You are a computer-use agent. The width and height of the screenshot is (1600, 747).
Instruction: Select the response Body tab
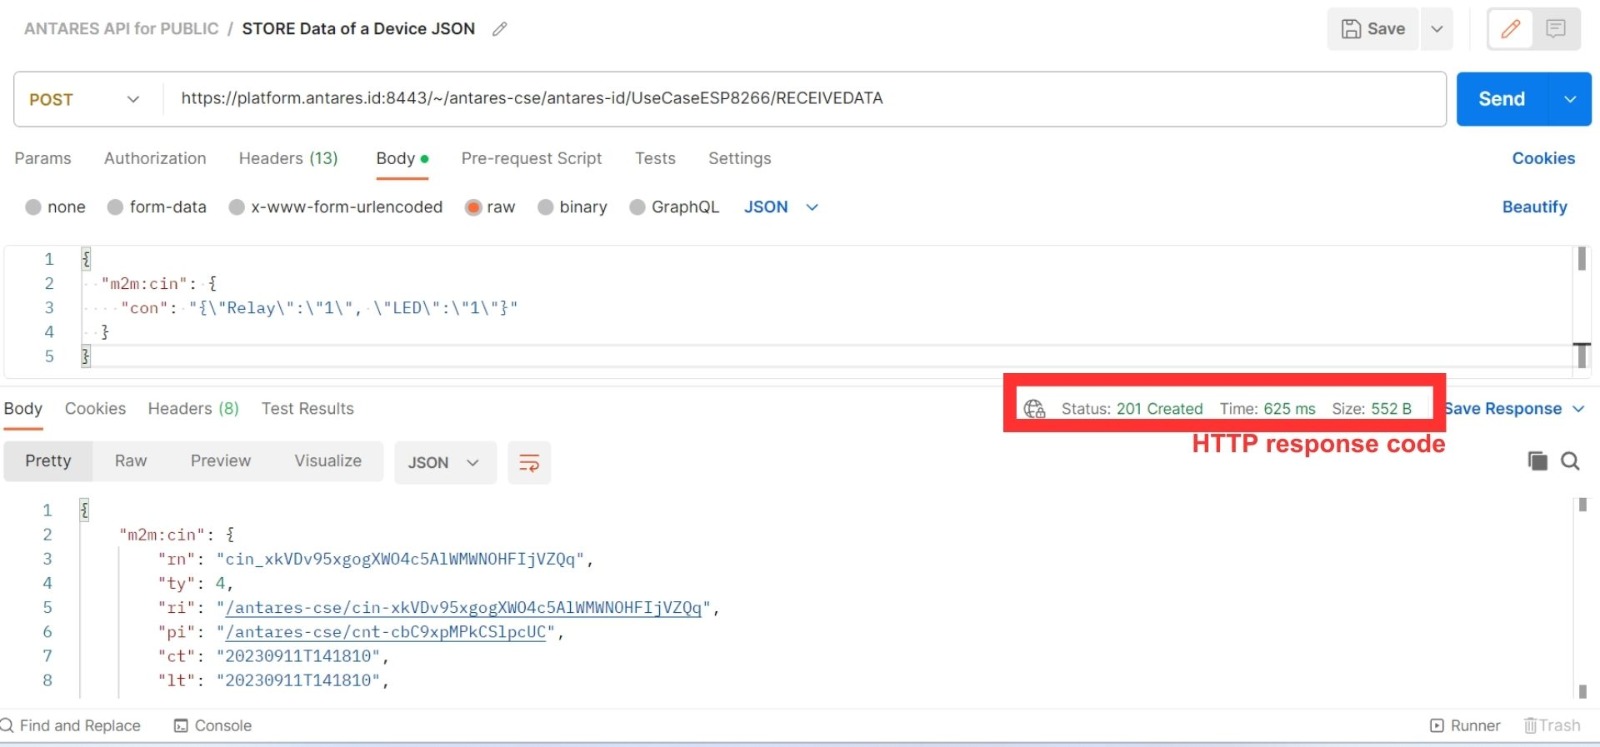pyautogui.click(x=23, y=408)
